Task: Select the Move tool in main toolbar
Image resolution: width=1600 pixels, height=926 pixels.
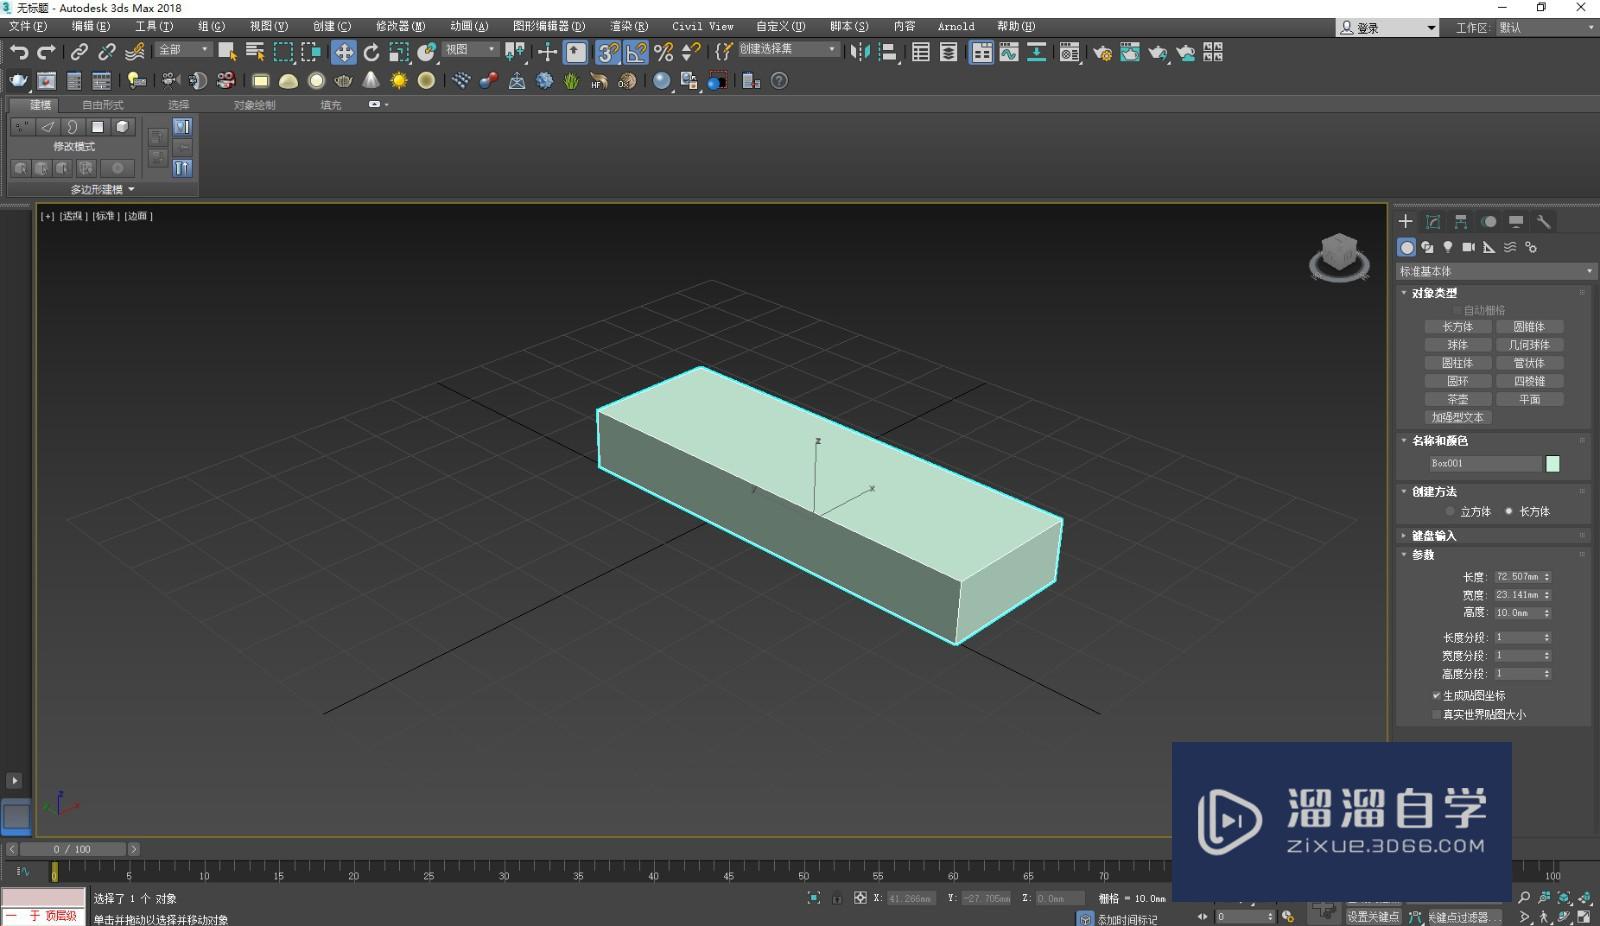Action: [x=344, y=52]
